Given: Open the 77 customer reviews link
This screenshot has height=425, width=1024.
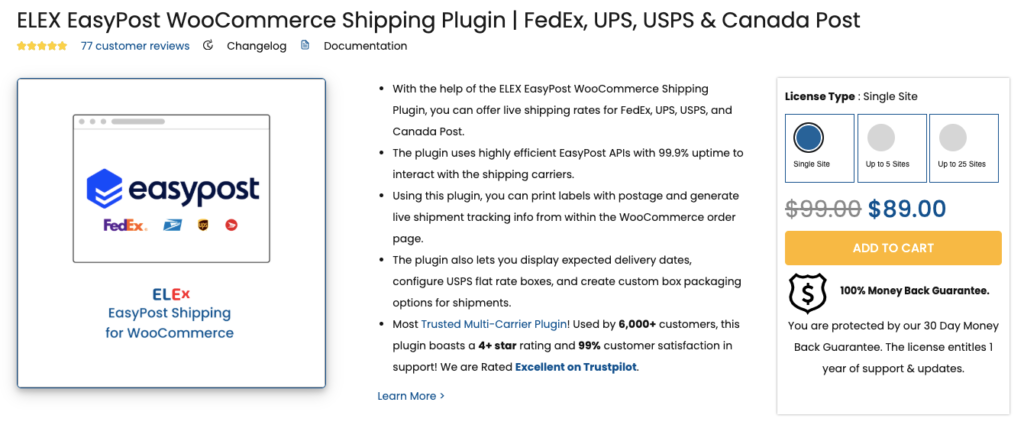Looking at the screenshot, I should click(135, 46).
